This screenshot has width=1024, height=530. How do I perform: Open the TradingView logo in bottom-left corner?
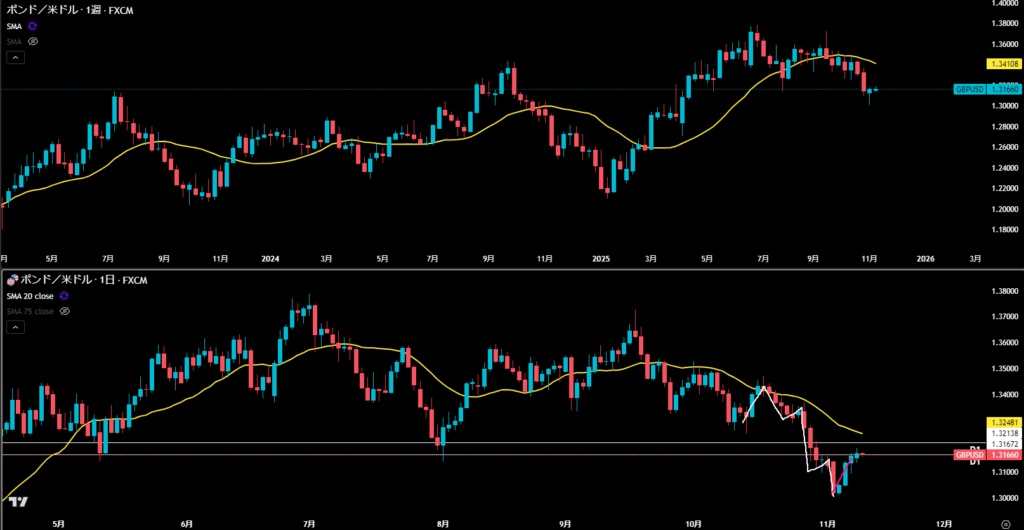(17, 502)
